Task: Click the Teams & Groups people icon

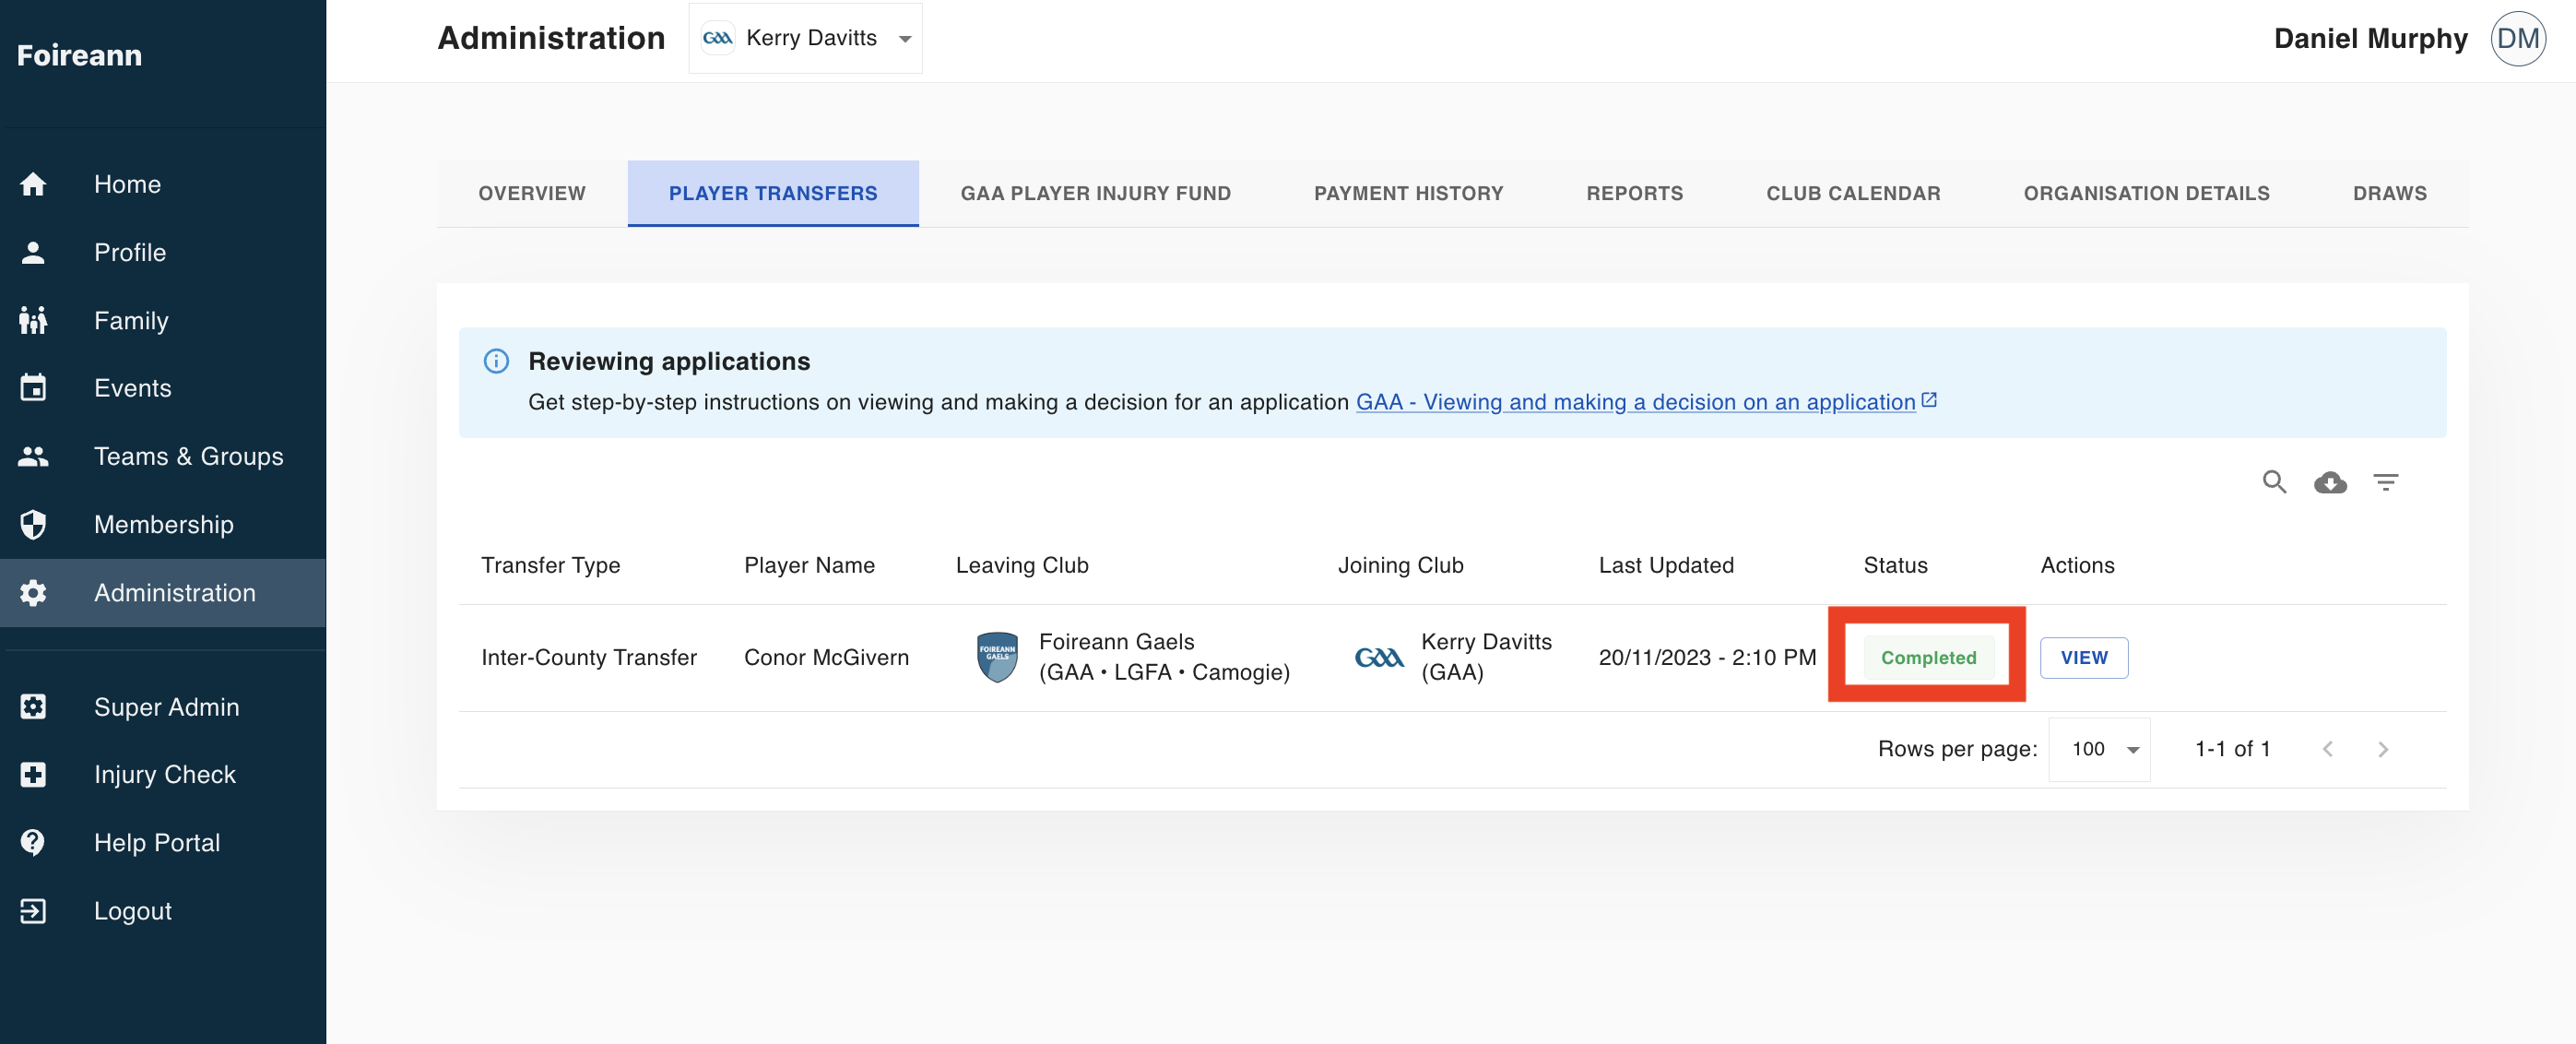Action: tap(33, 456)
